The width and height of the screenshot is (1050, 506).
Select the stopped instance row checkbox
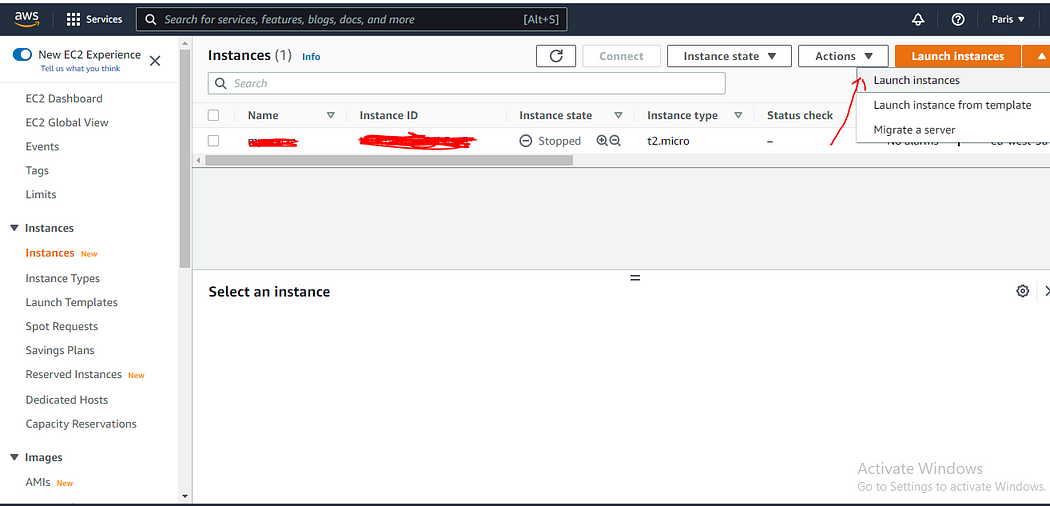pyautogui.click(x=214, y=141)
